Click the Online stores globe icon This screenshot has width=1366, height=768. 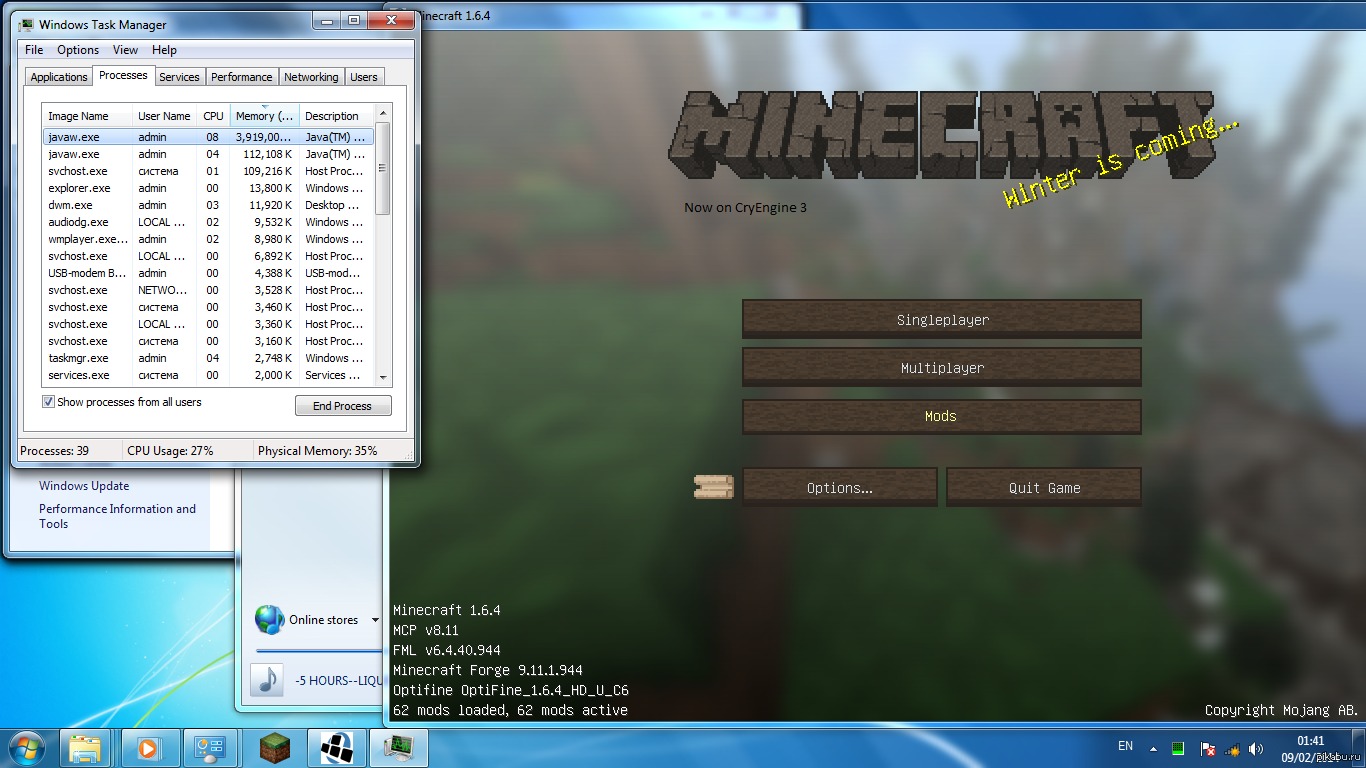pos(269,620)
